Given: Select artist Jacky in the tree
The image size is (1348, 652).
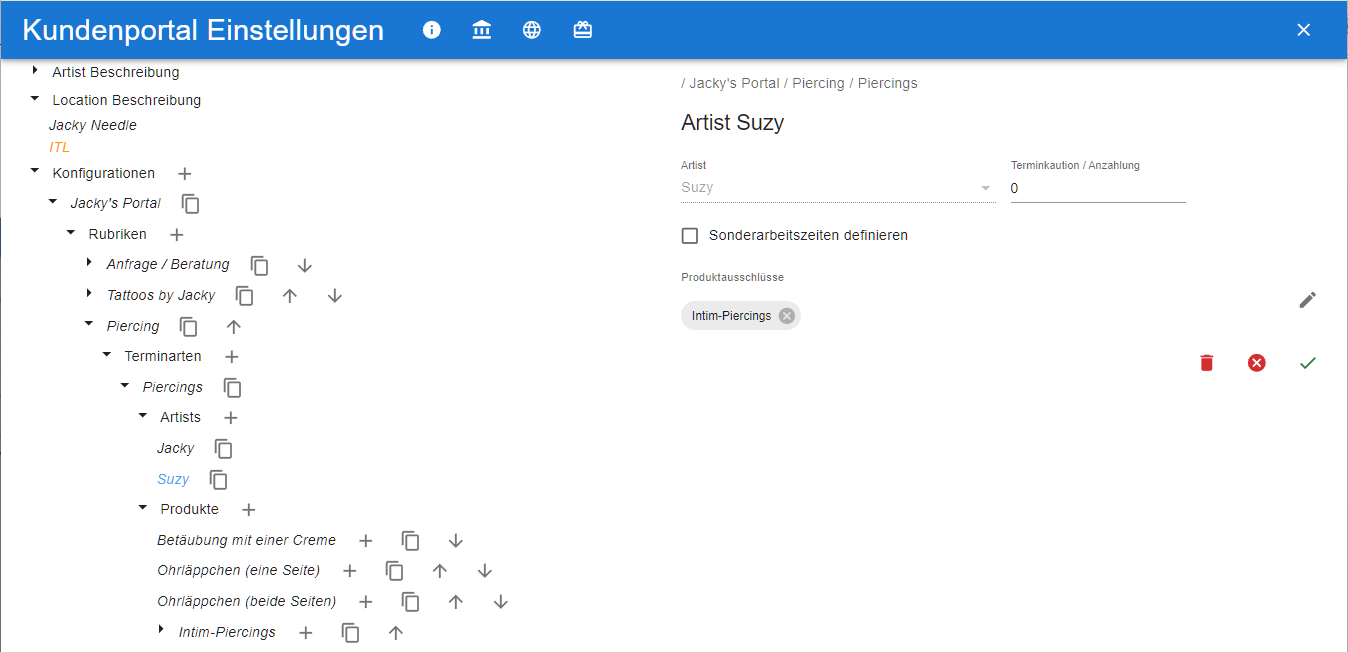Looking at the screenshot, I should coord(176,448).
